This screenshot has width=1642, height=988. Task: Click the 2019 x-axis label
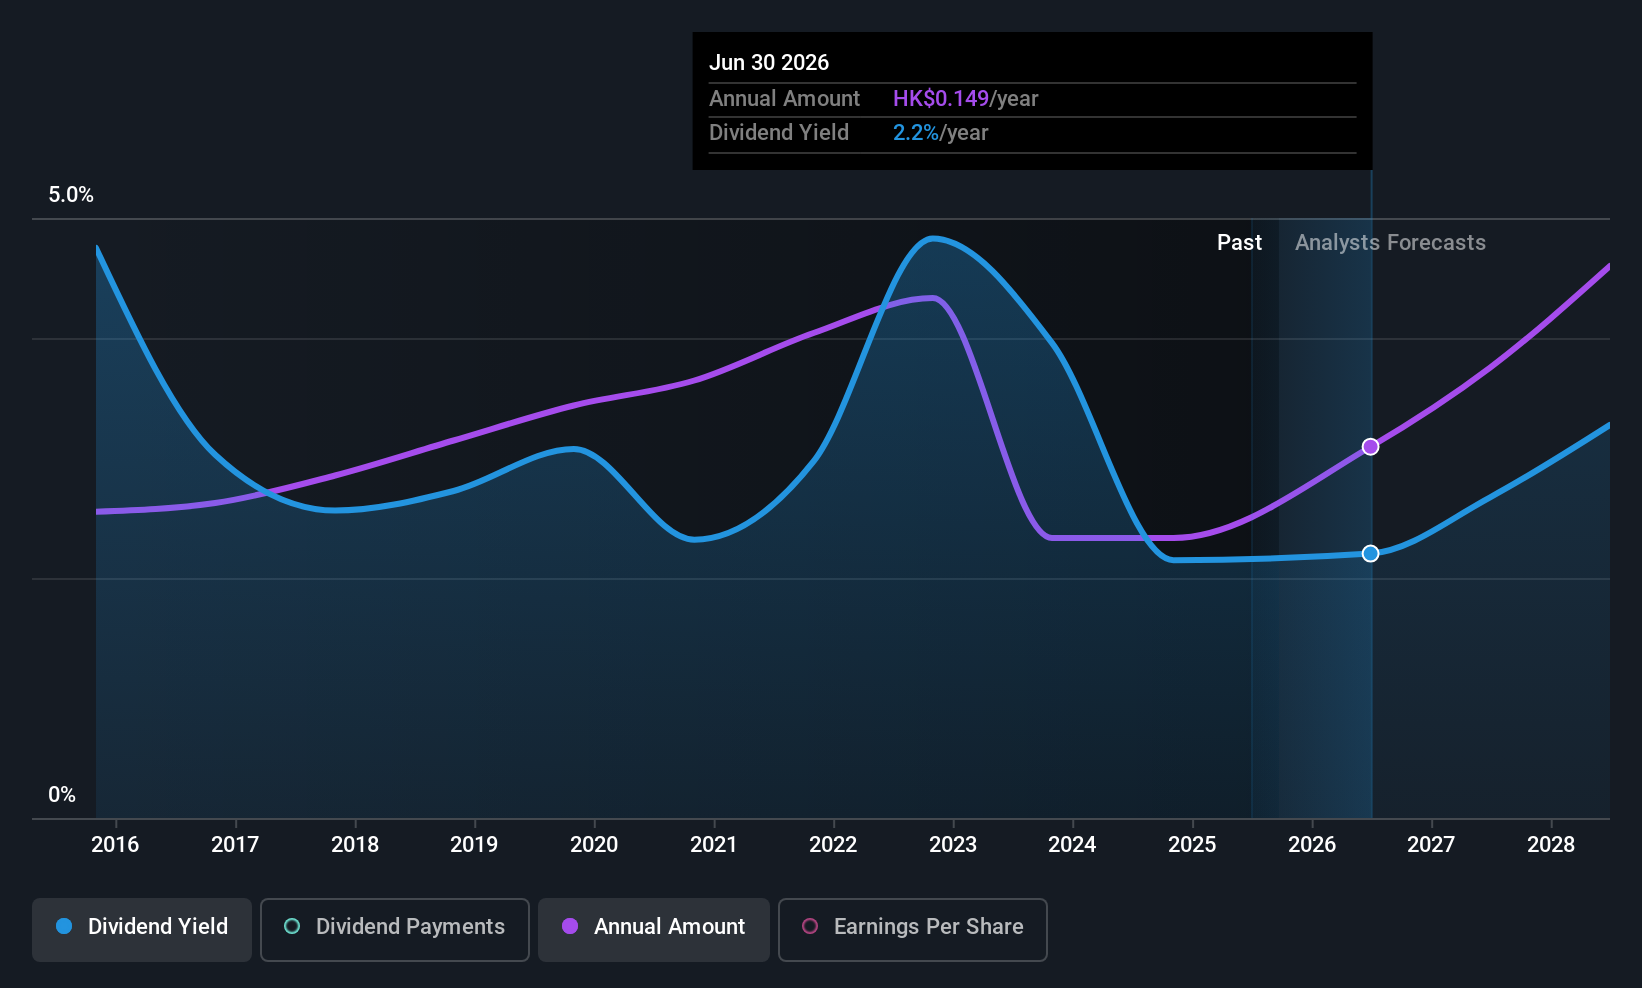pyautogui.click(x=474, y=845)
